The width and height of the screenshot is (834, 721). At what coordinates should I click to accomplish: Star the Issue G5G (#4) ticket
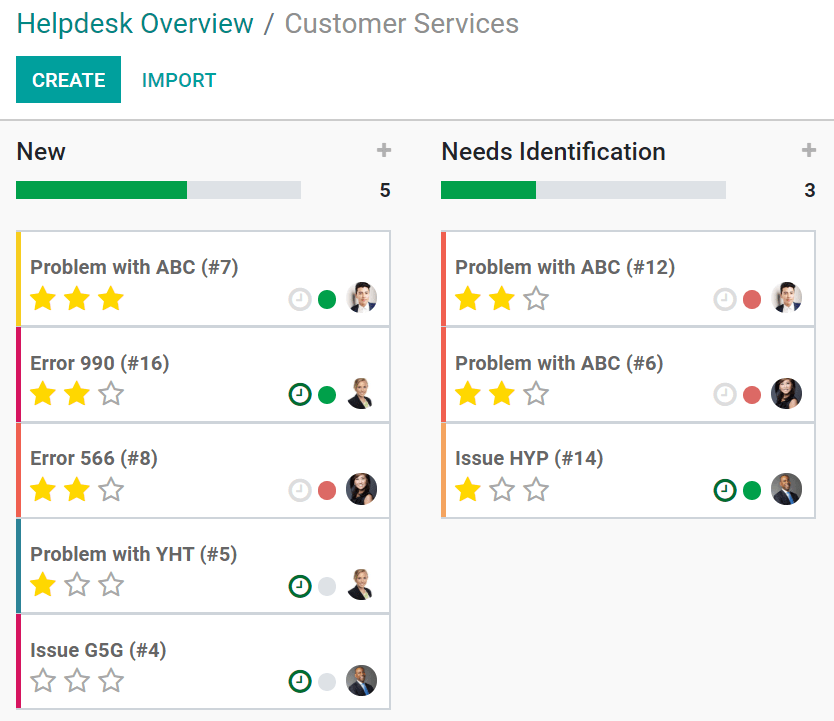(43, 680)
